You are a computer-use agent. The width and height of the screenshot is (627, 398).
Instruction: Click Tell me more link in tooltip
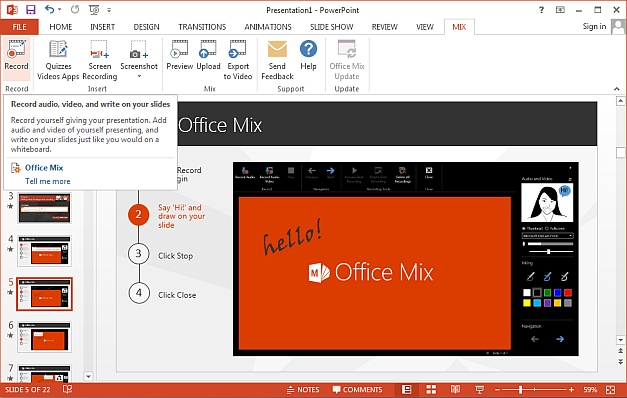[48, 181]
